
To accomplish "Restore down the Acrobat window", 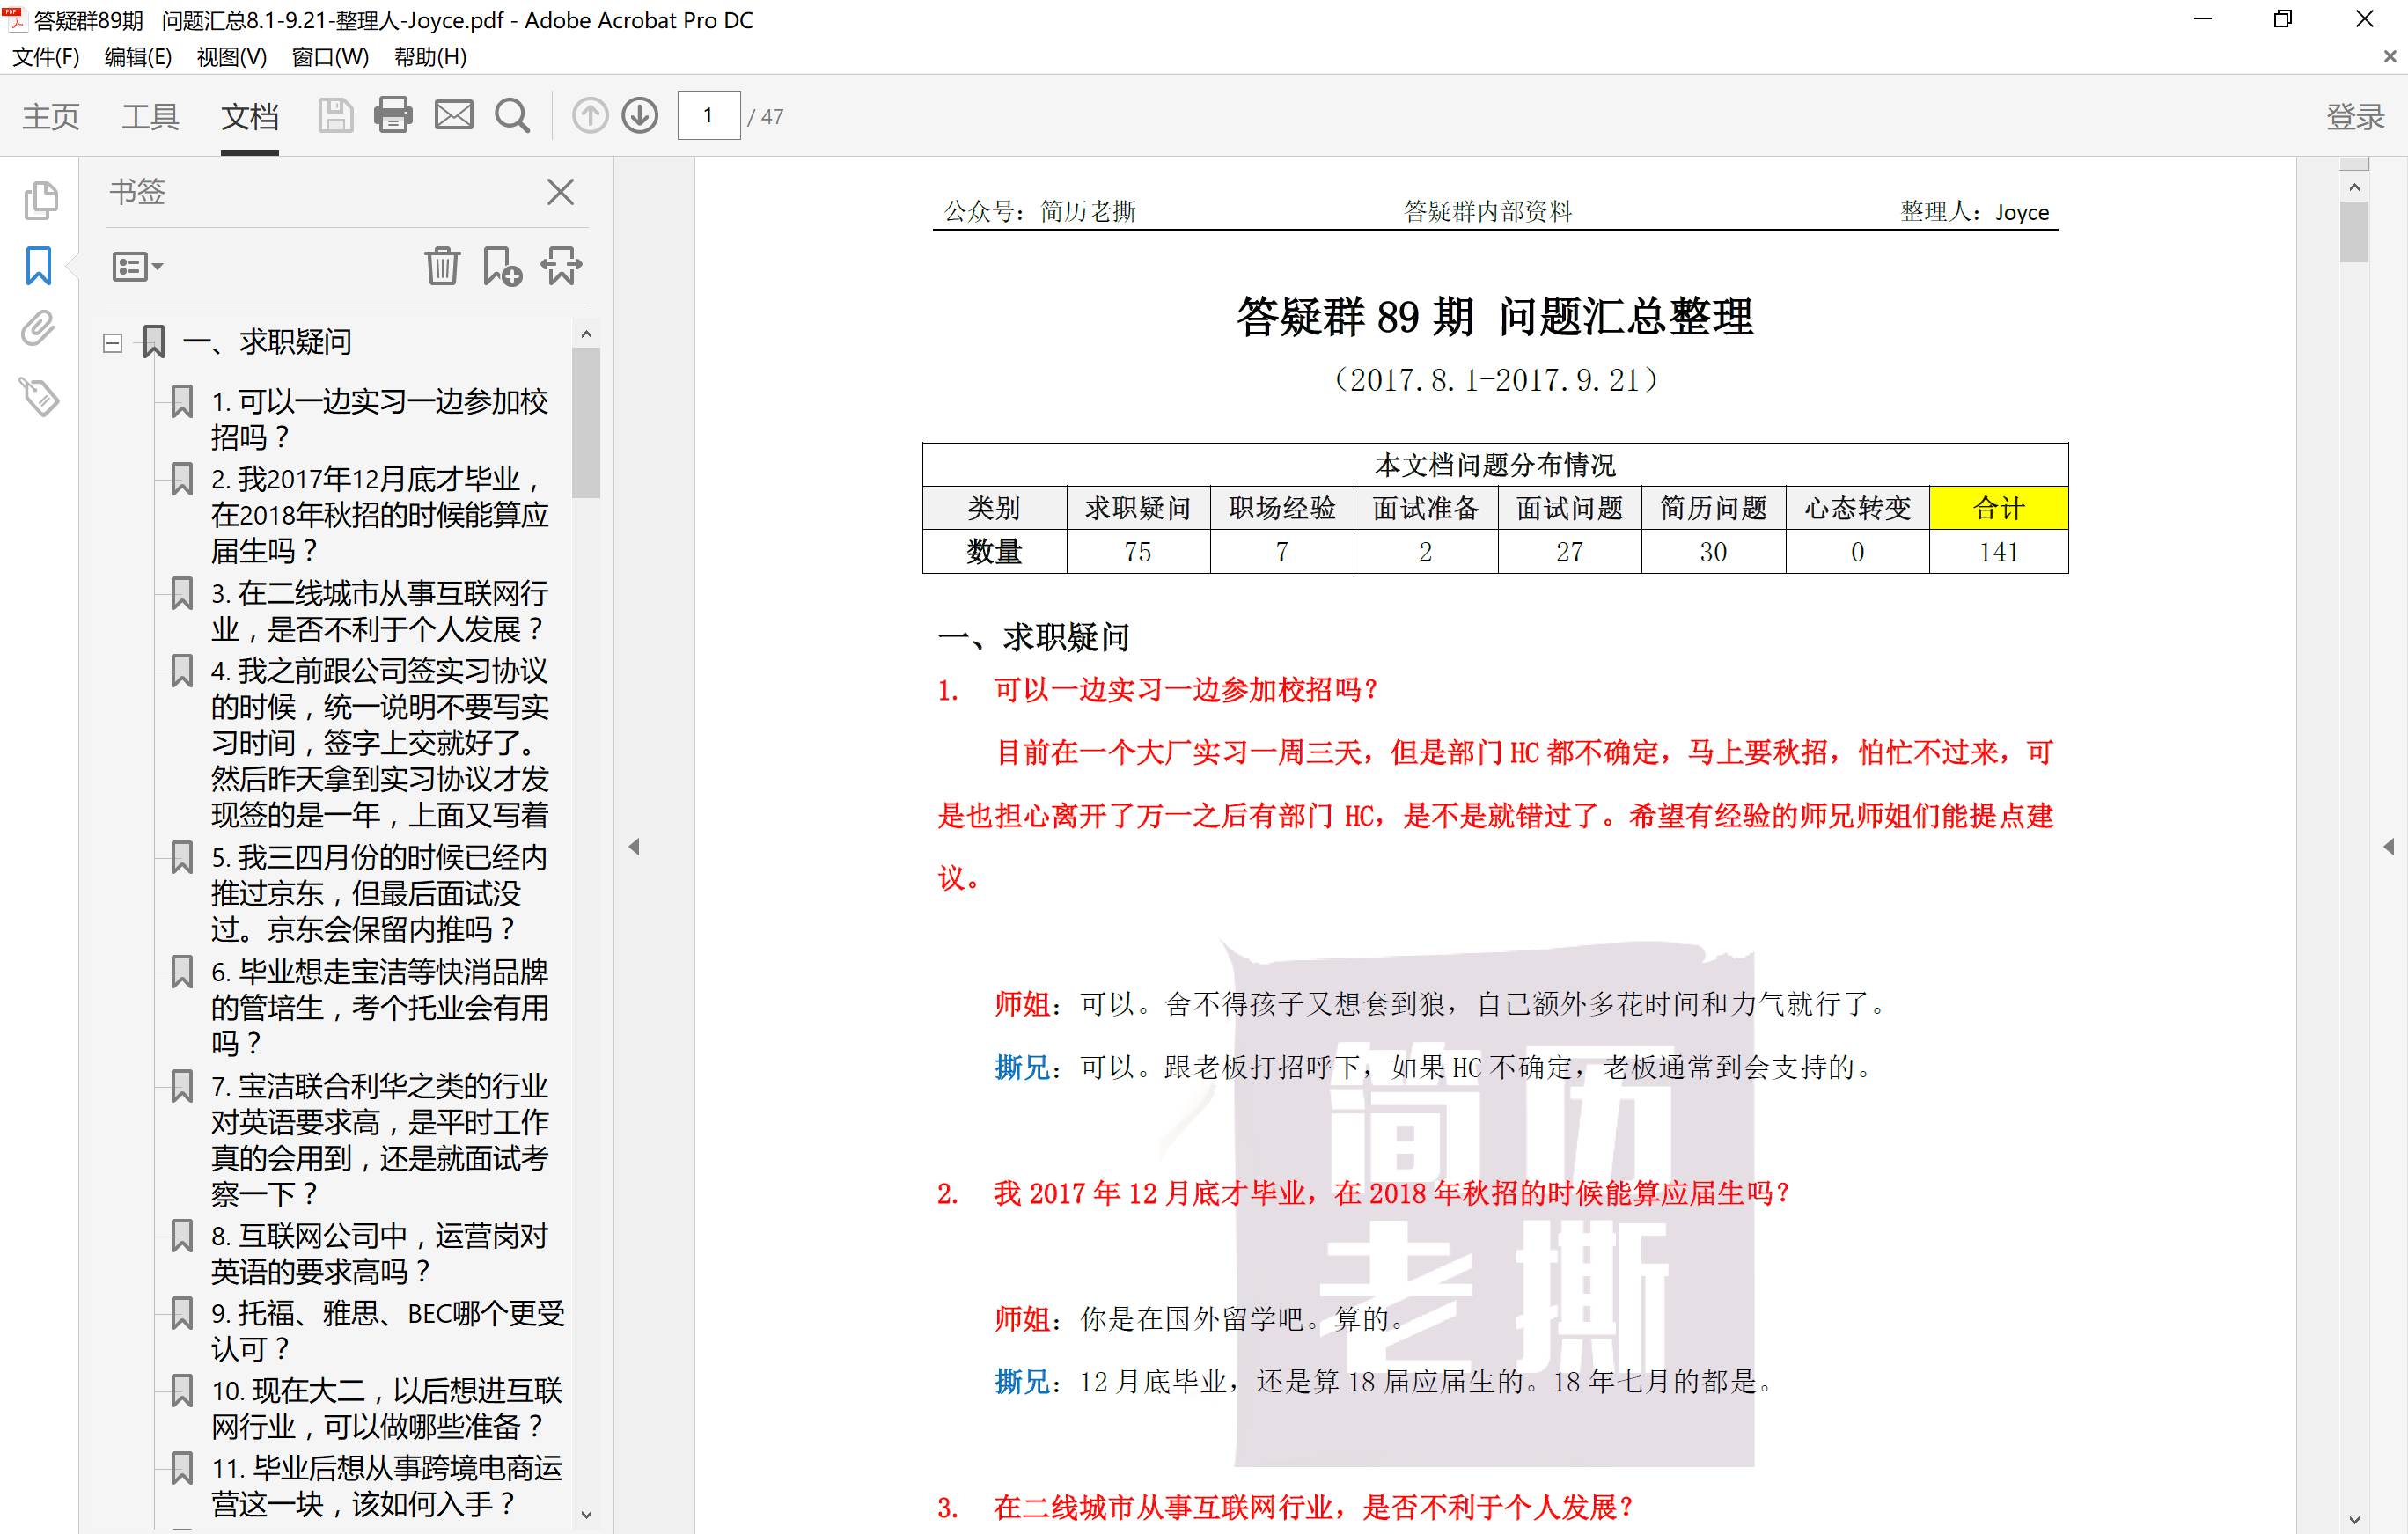I will pos(2283,19).
